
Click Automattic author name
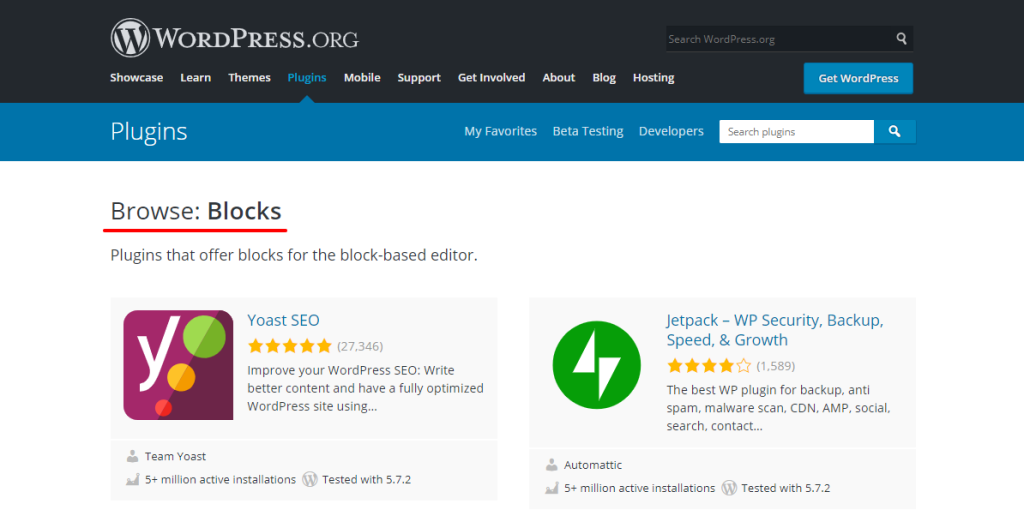tap(593, 465)
